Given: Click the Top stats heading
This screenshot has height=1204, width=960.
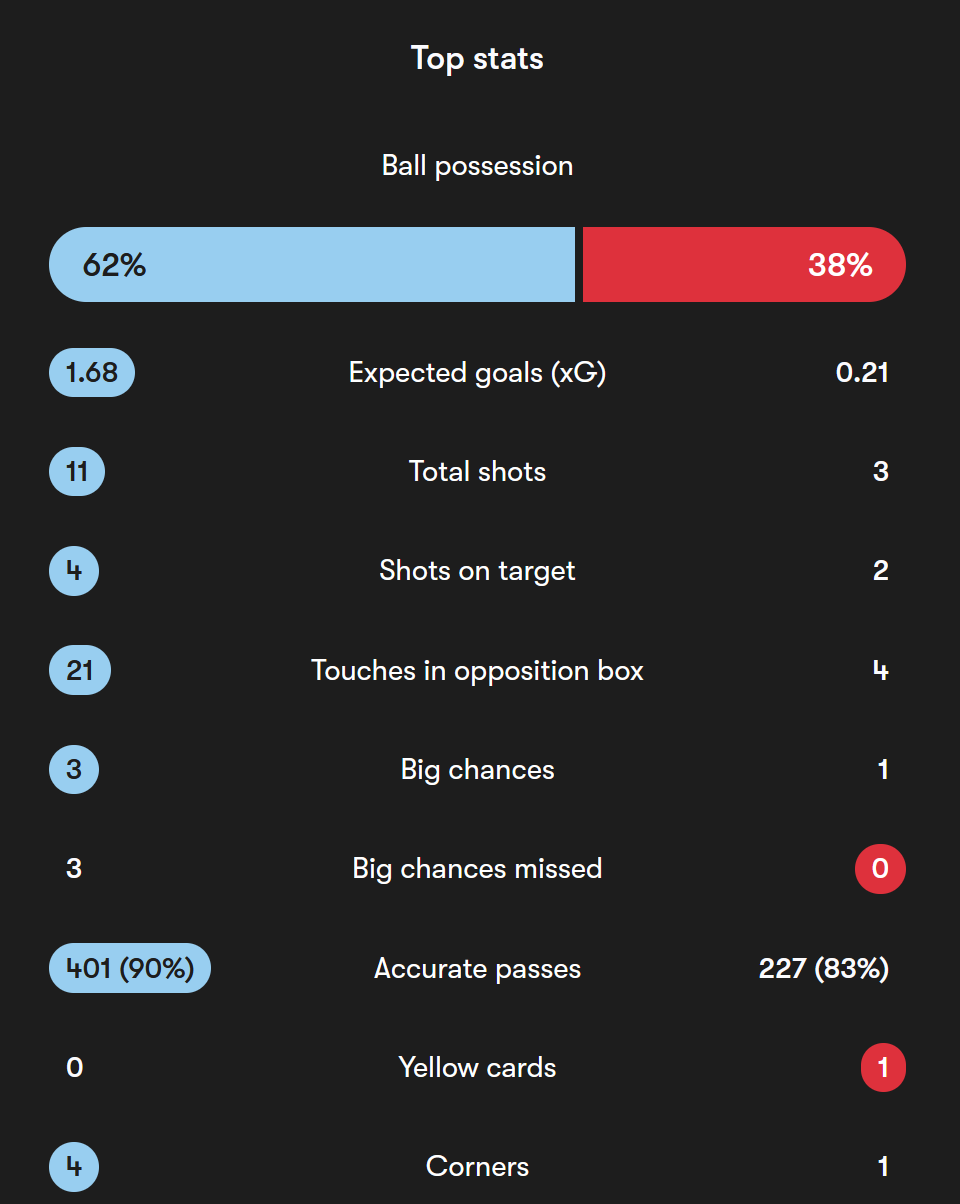Looking at the screenshot, I should pyautogui.click(x=477, y=59).
